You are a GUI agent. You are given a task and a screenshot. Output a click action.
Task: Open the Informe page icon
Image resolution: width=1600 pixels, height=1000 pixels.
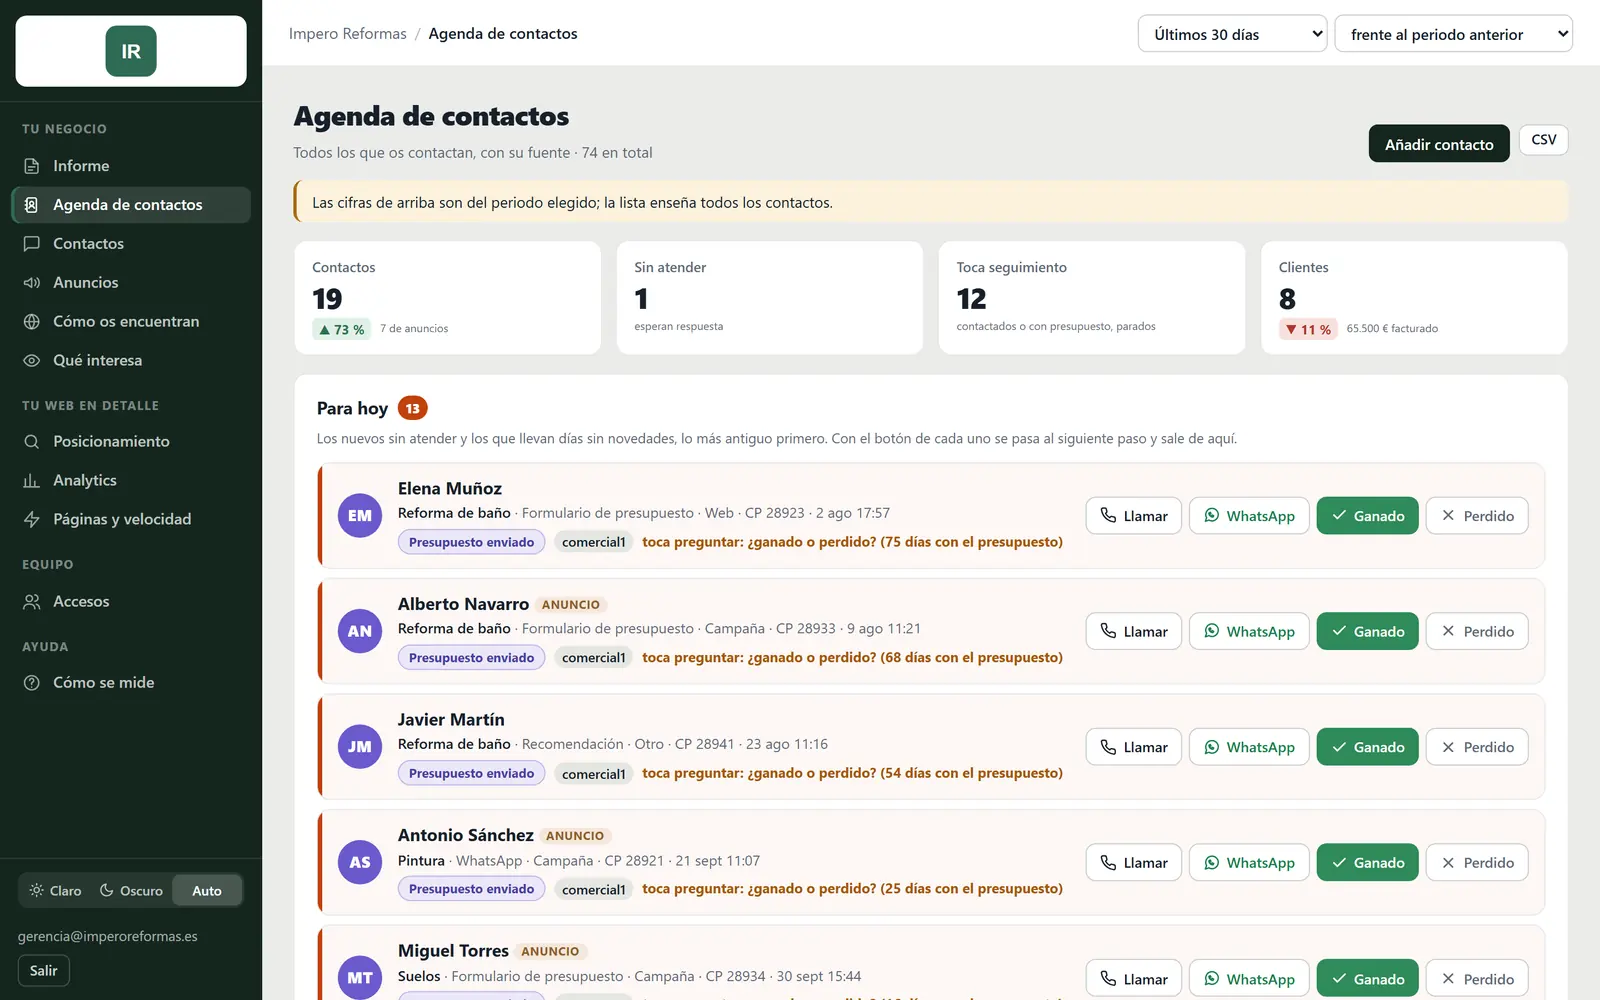32,166
